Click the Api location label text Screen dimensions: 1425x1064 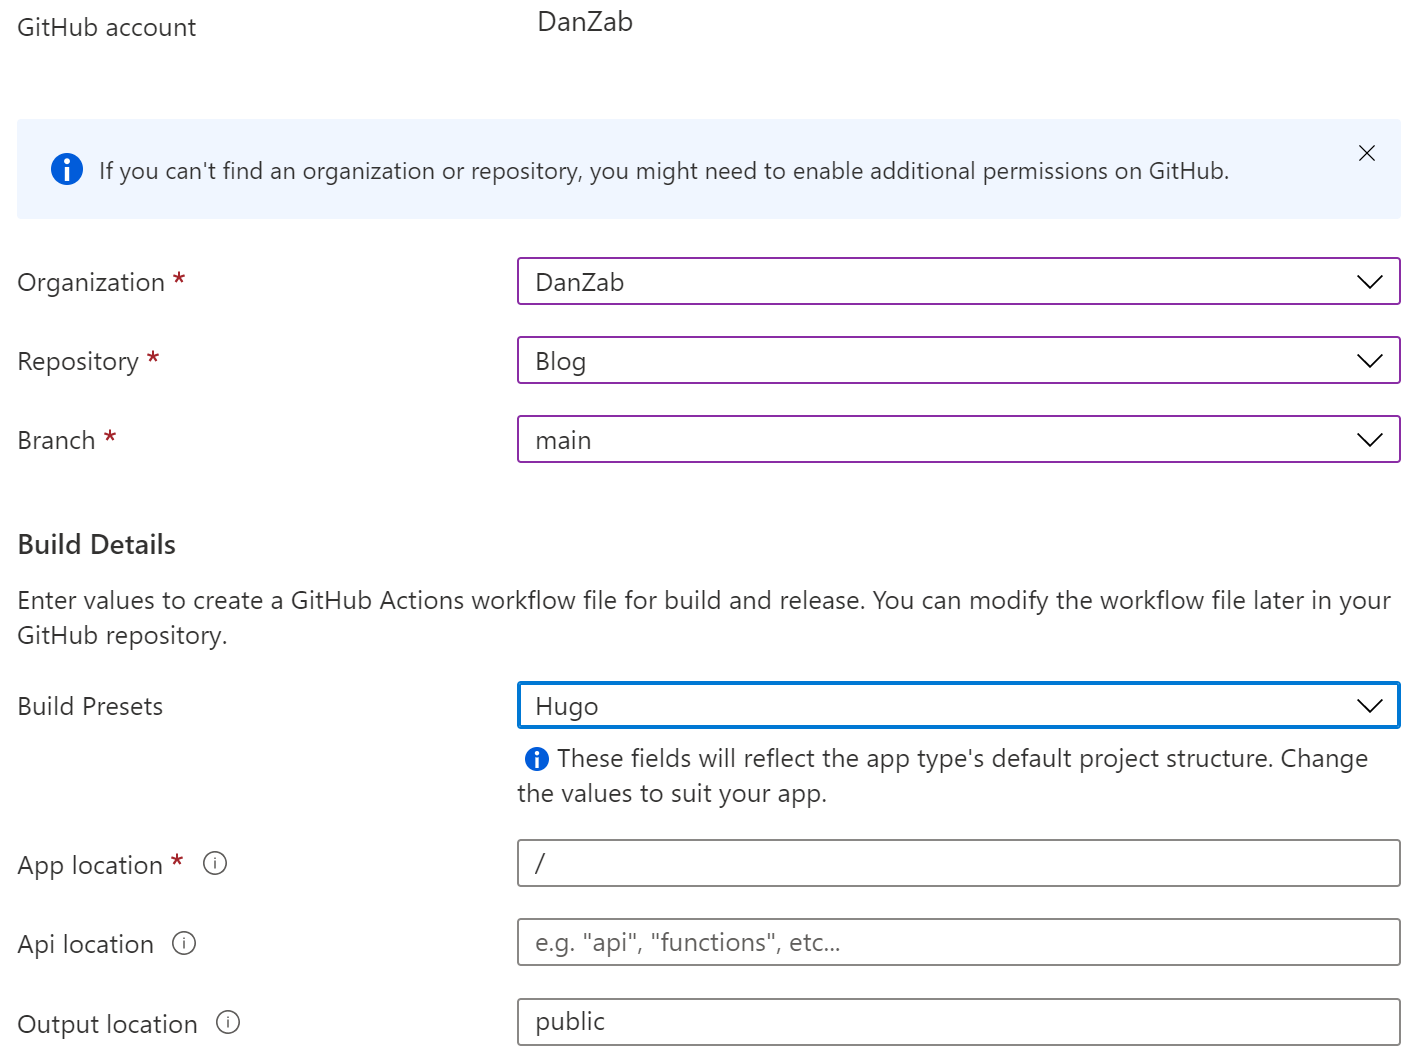point(86,945)
